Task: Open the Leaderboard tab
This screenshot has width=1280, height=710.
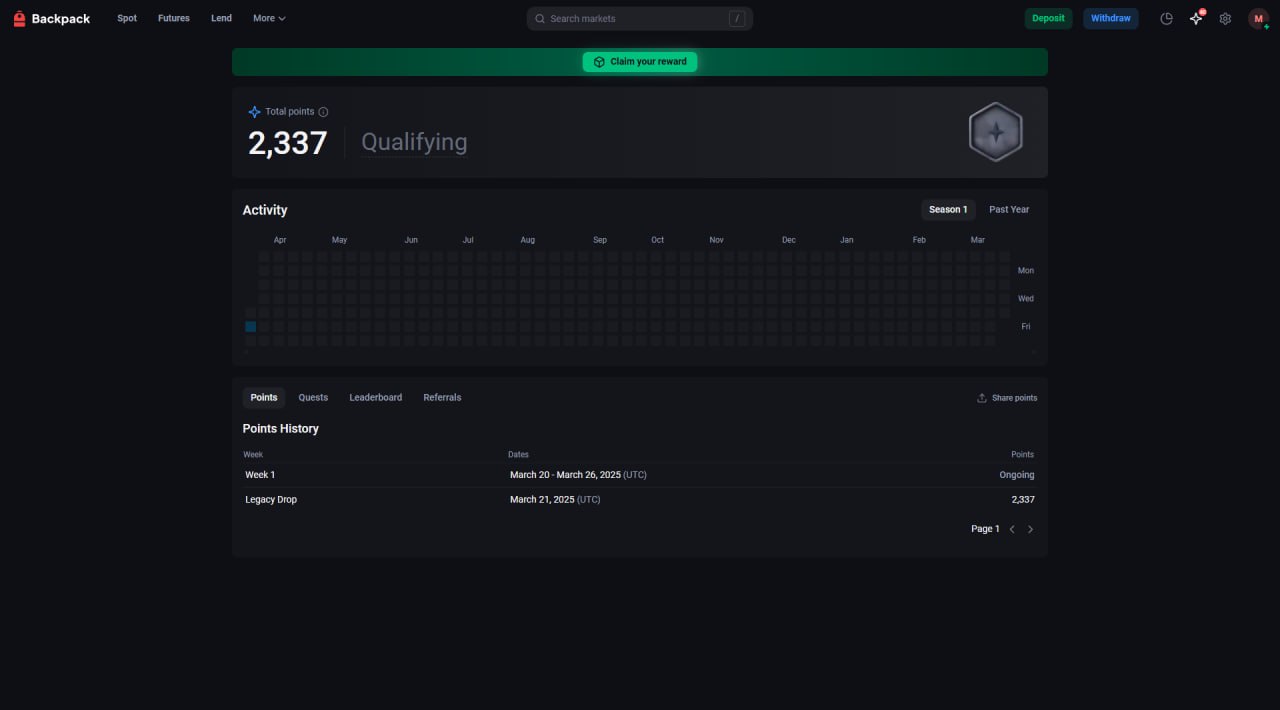Action: 375,397
